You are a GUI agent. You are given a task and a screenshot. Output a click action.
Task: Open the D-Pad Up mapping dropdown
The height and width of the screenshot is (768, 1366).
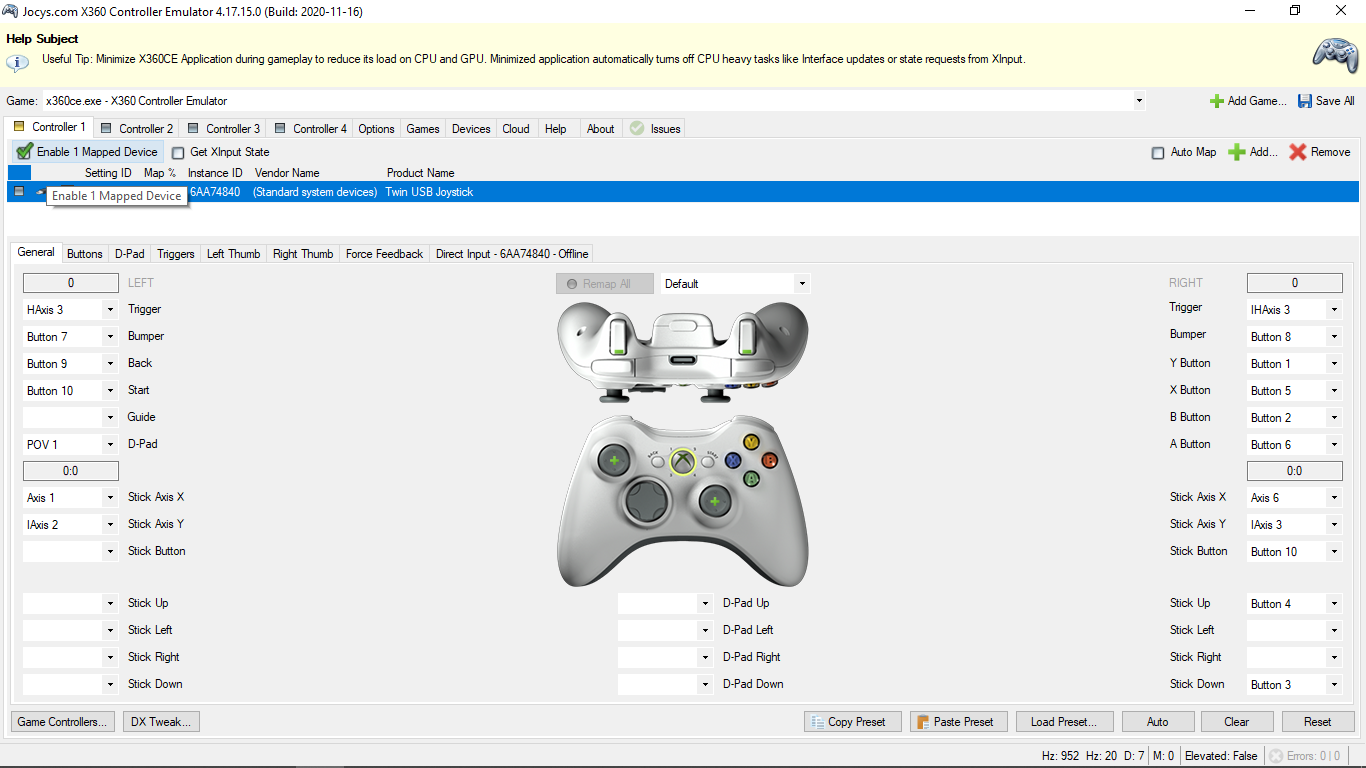[x=705, y=604]
